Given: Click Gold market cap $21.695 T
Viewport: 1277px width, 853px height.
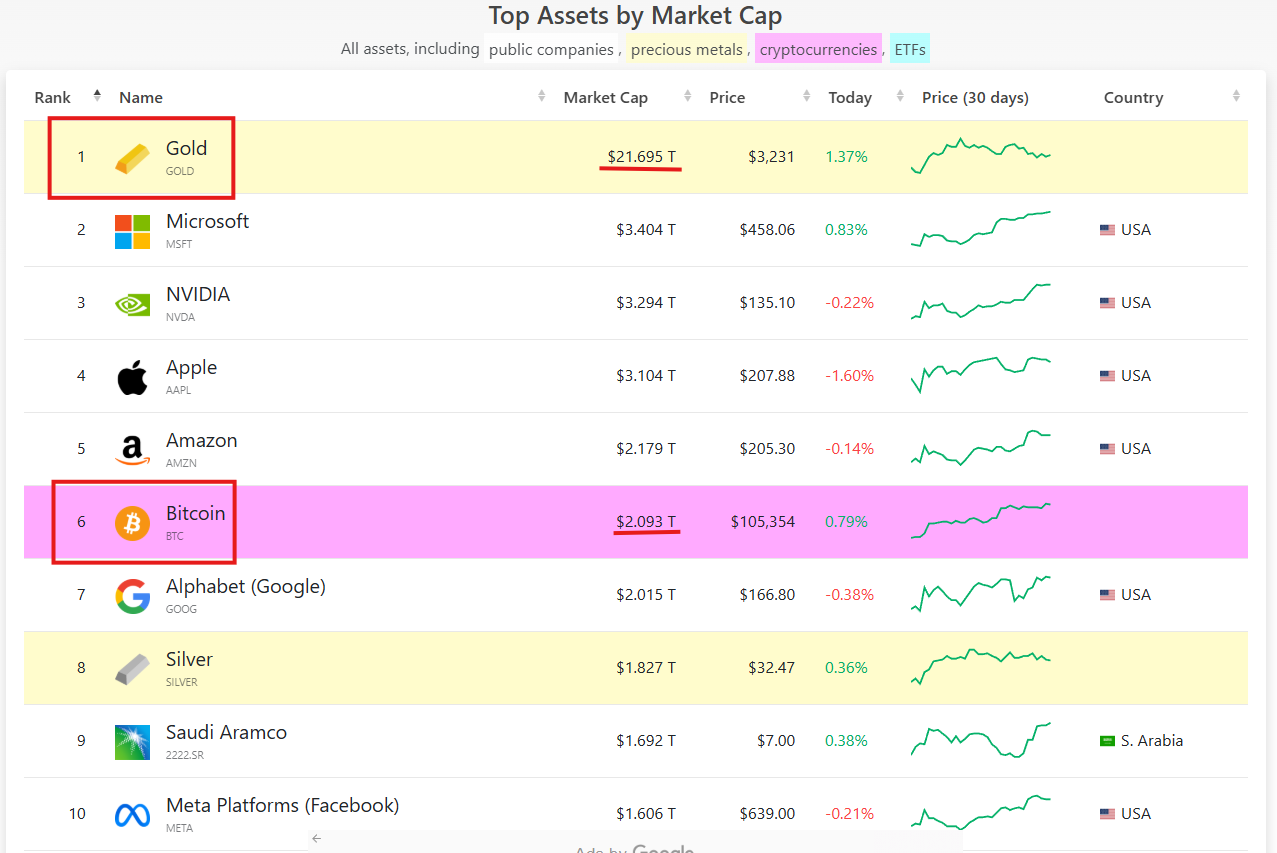Looking at the screenshot, I should point(641,157).
